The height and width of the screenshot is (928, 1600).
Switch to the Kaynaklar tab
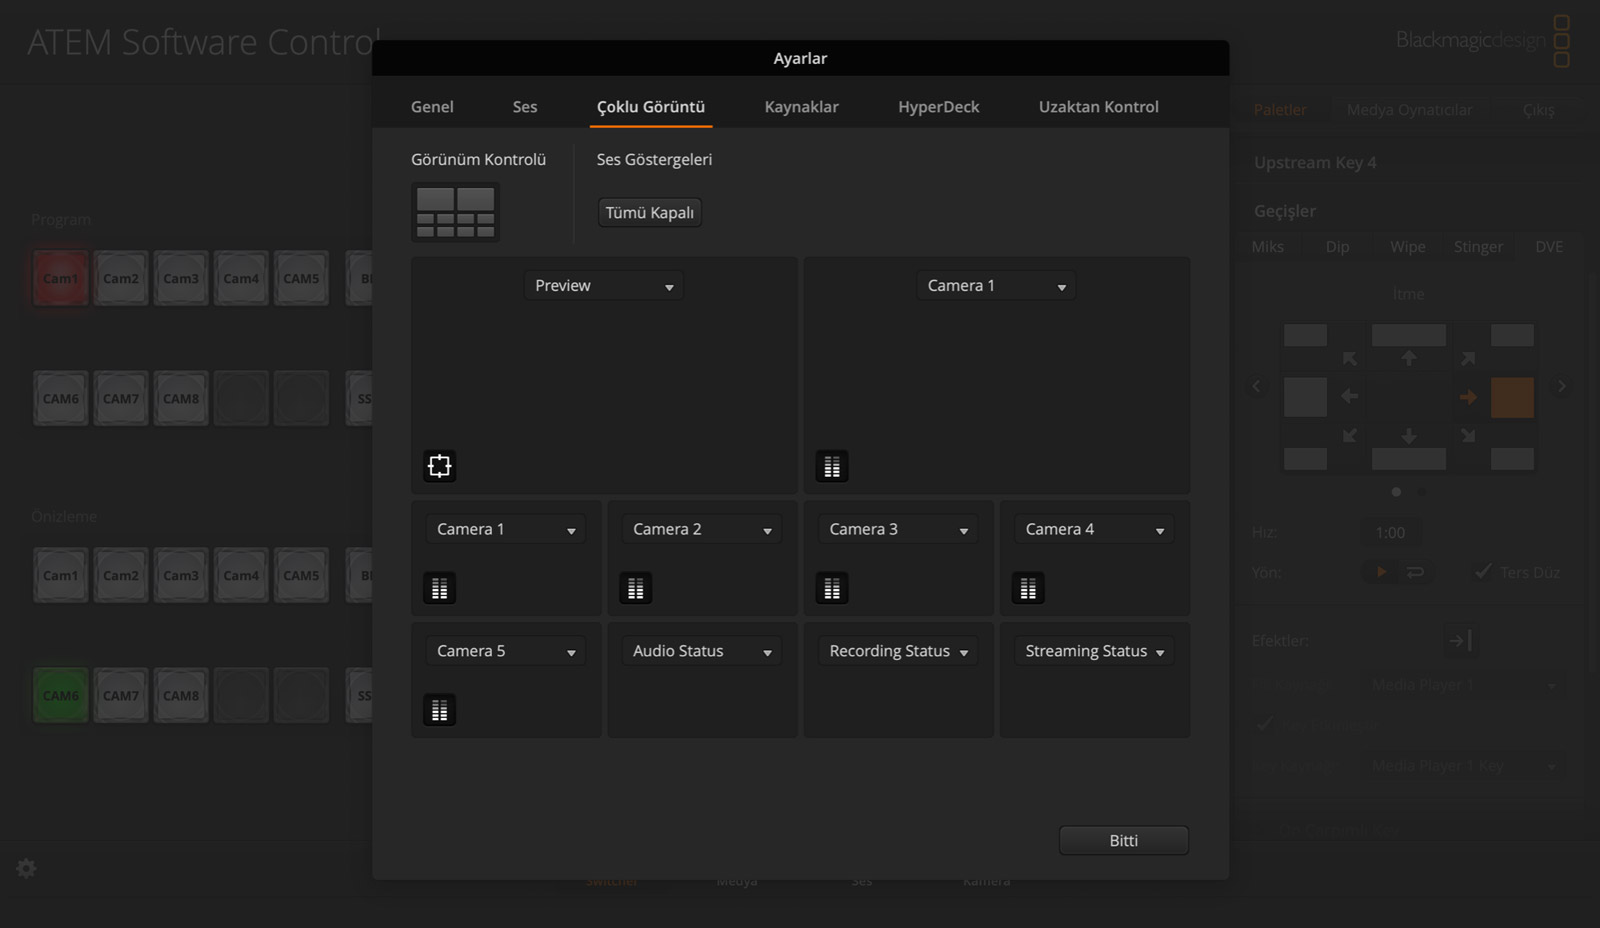801,107
